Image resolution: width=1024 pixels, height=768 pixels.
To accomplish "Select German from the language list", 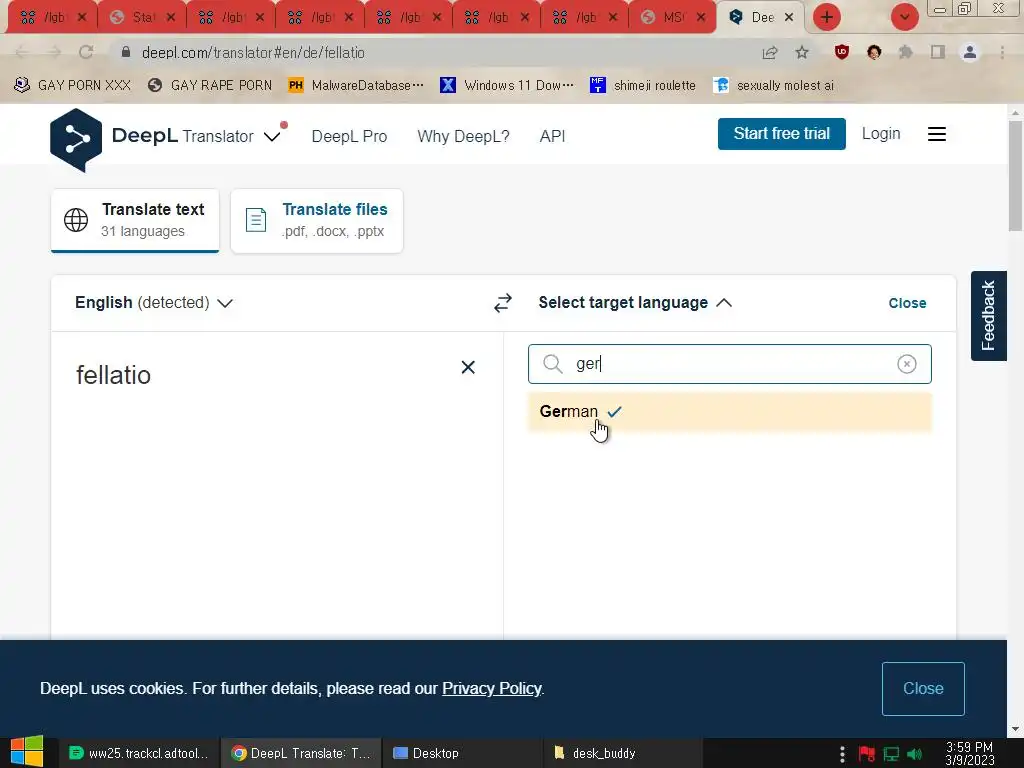I will (x=729, y=411).
